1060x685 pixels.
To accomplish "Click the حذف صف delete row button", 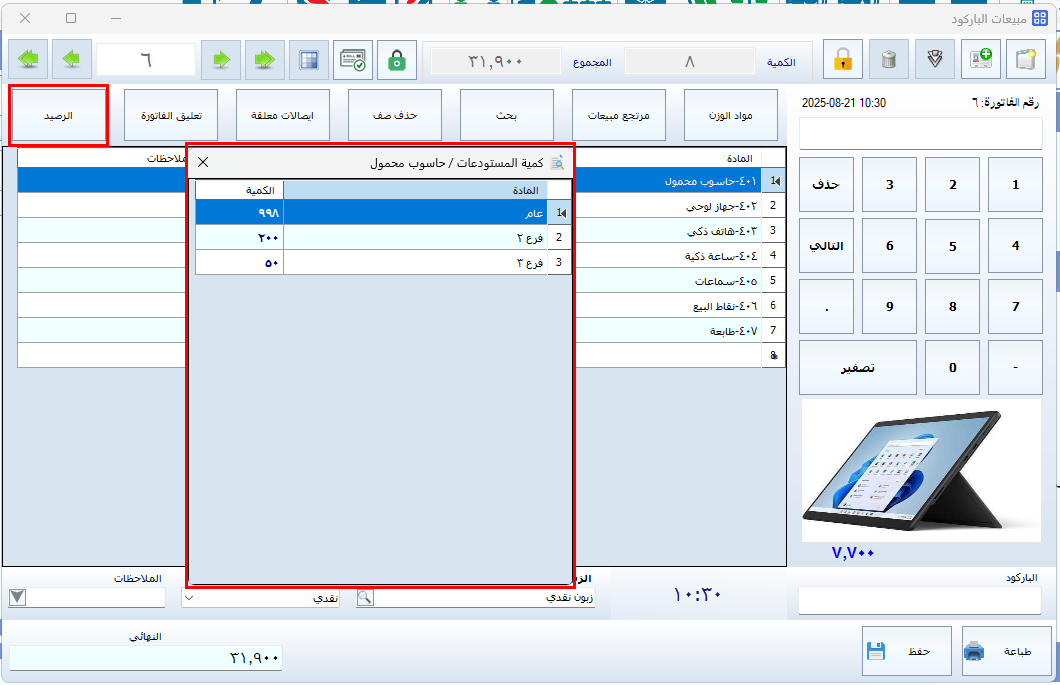I will click(395, 116).
